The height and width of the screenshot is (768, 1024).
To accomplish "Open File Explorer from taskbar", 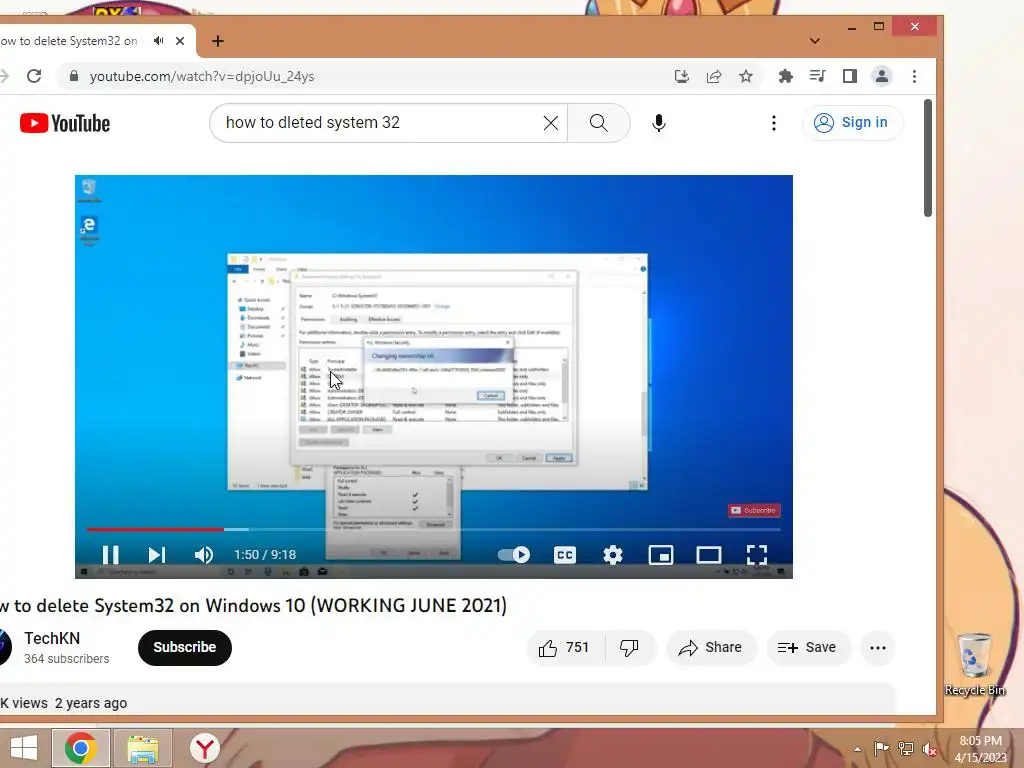I will [143, 748].
